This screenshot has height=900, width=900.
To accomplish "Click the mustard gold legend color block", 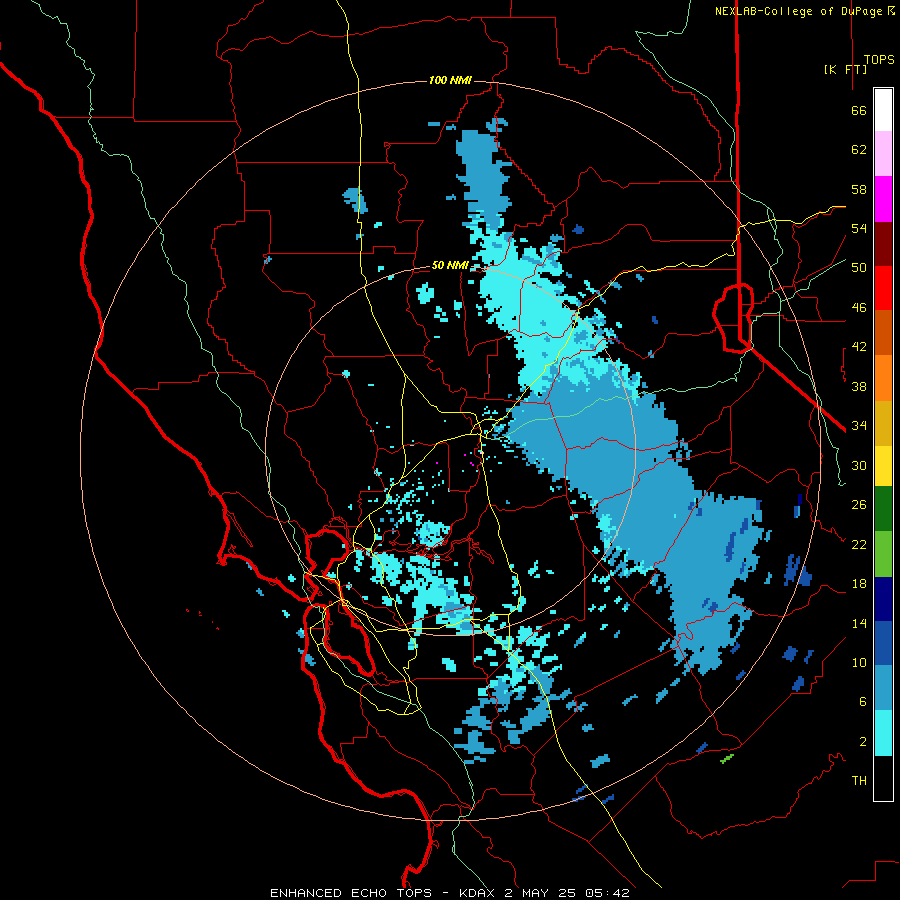I will (x=883, y=423).
